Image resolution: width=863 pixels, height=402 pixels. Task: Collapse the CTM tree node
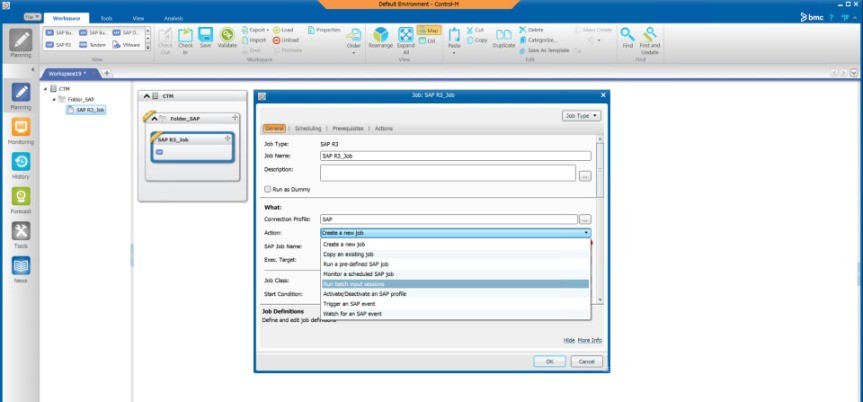click(45, 88)
